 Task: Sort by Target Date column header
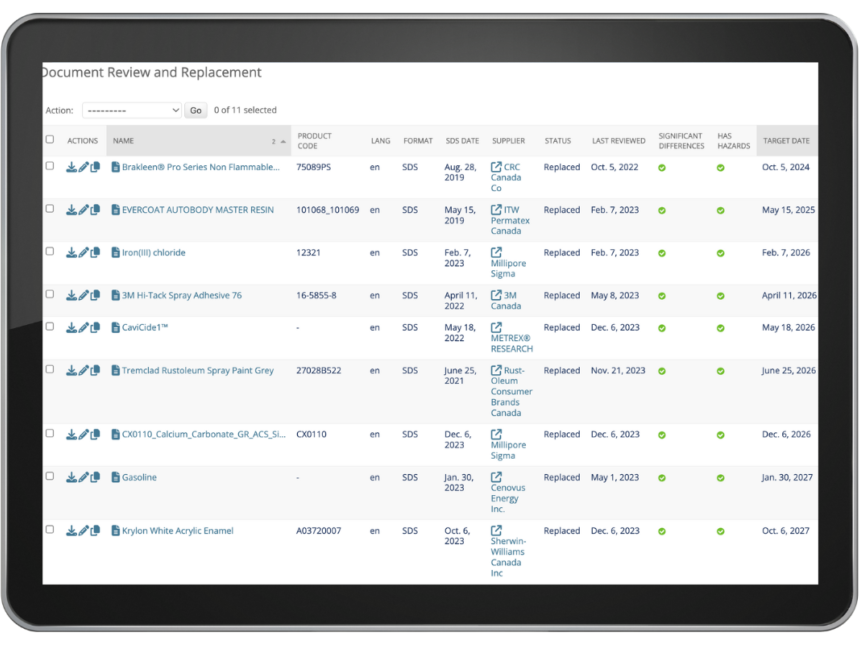pyautogui.click(x=786, y=141)
